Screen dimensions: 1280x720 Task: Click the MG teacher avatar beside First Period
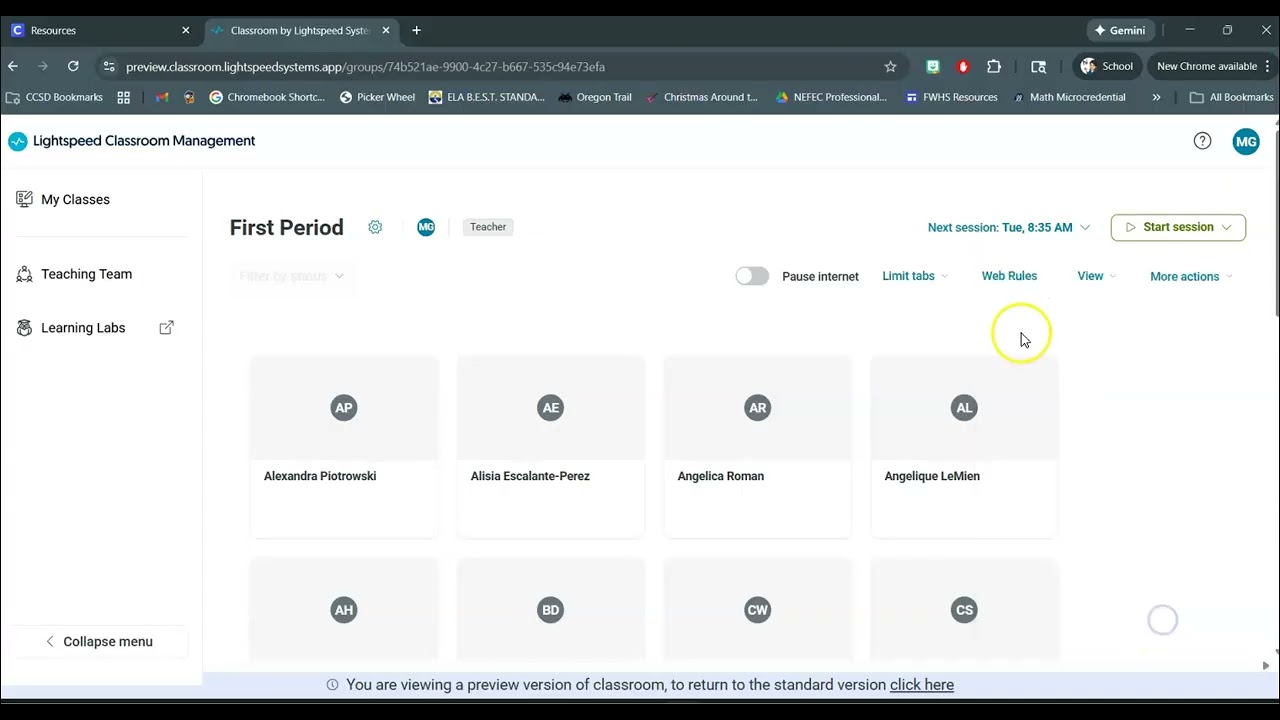tap(426, 227)
